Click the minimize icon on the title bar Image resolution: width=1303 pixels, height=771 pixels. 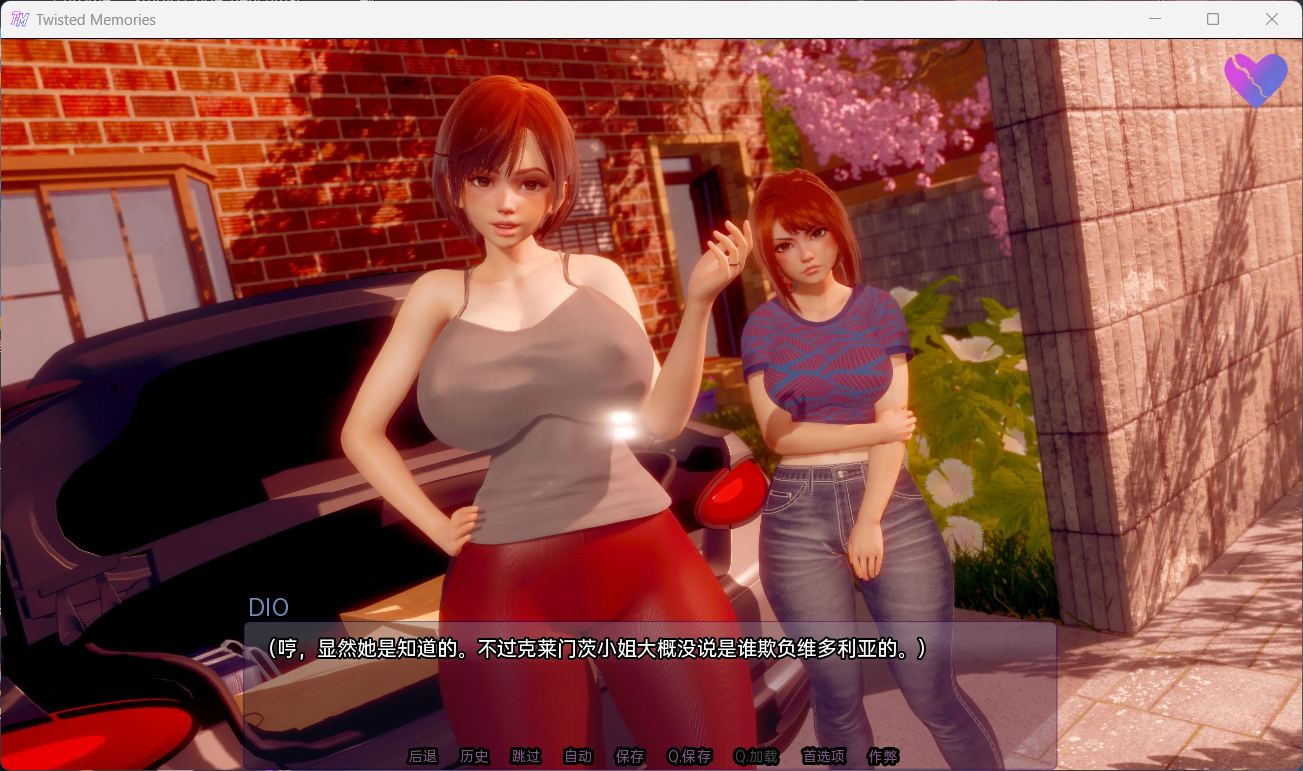pos(1154,19)
